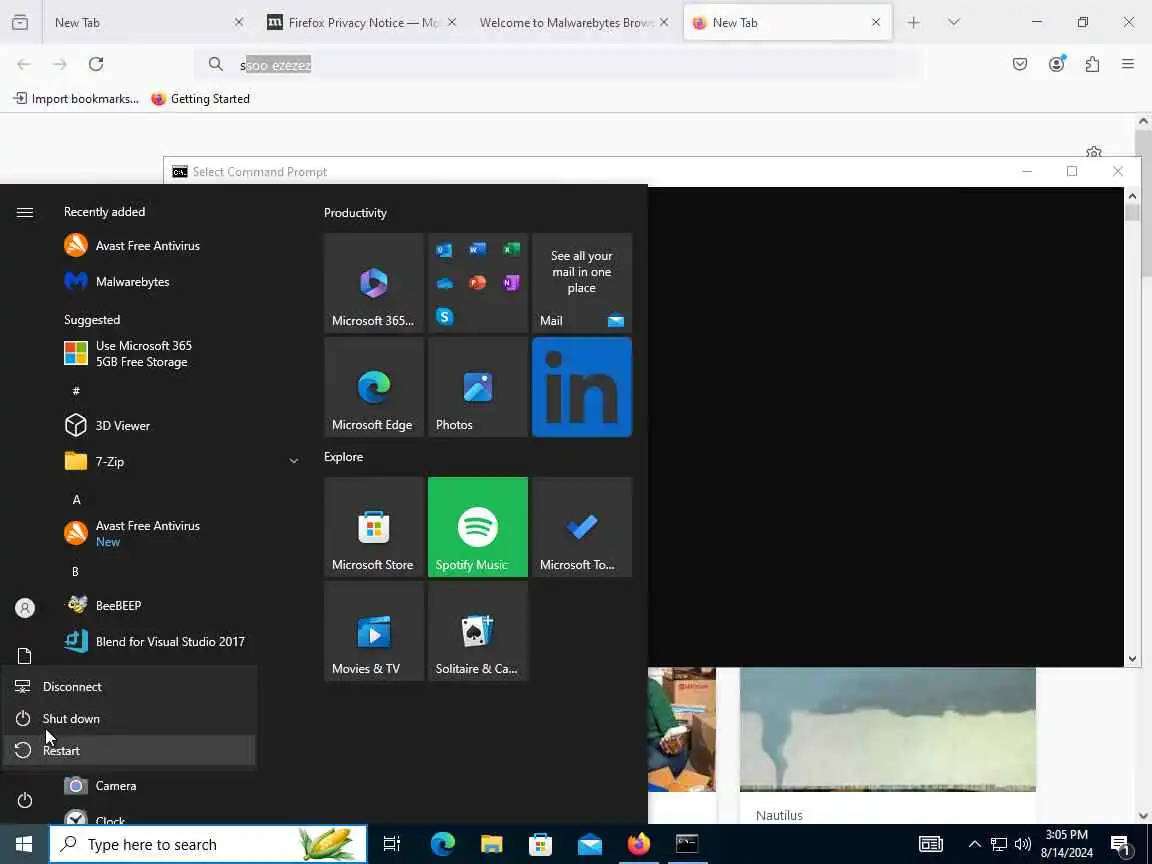This screenshot has height=864, width=1152.
Task: Open a new Firefox tab with plus
Action: pos(913,23)
